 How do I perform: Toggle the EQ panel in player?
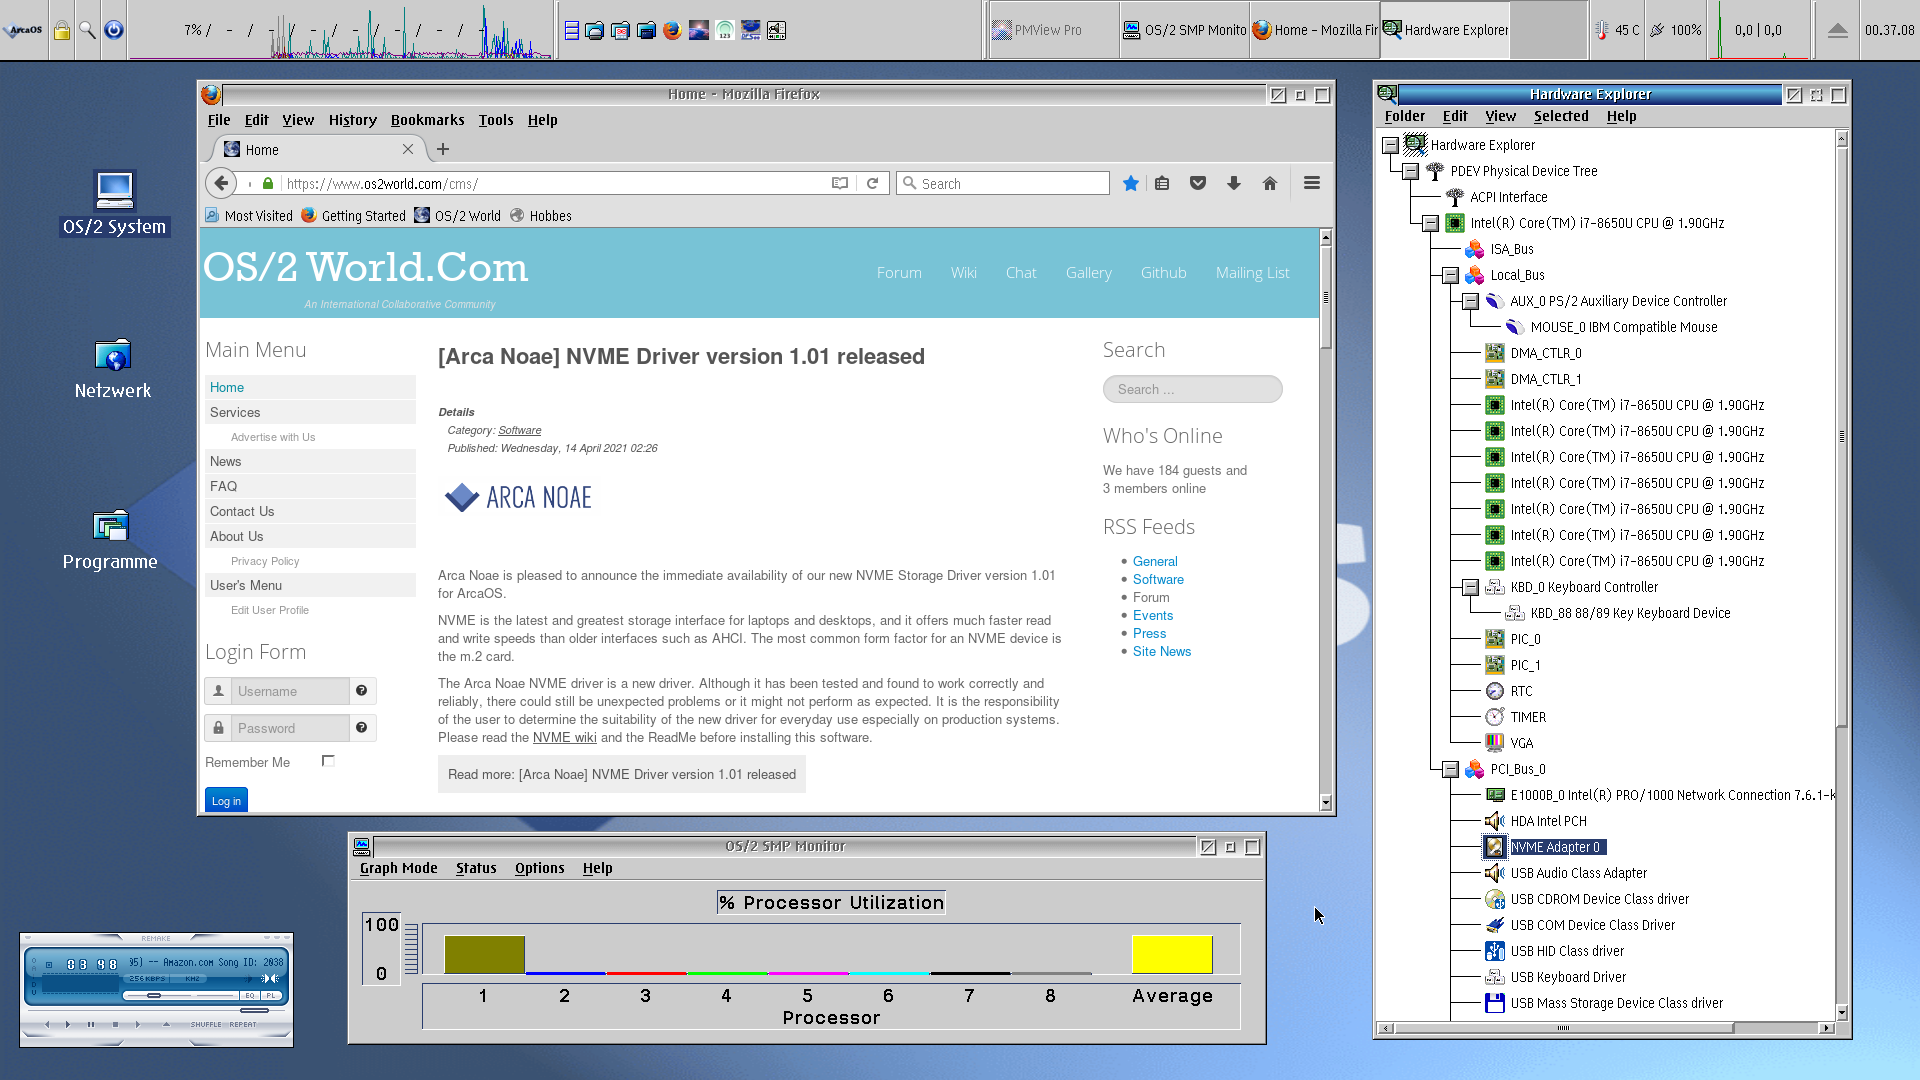[250, 996]
